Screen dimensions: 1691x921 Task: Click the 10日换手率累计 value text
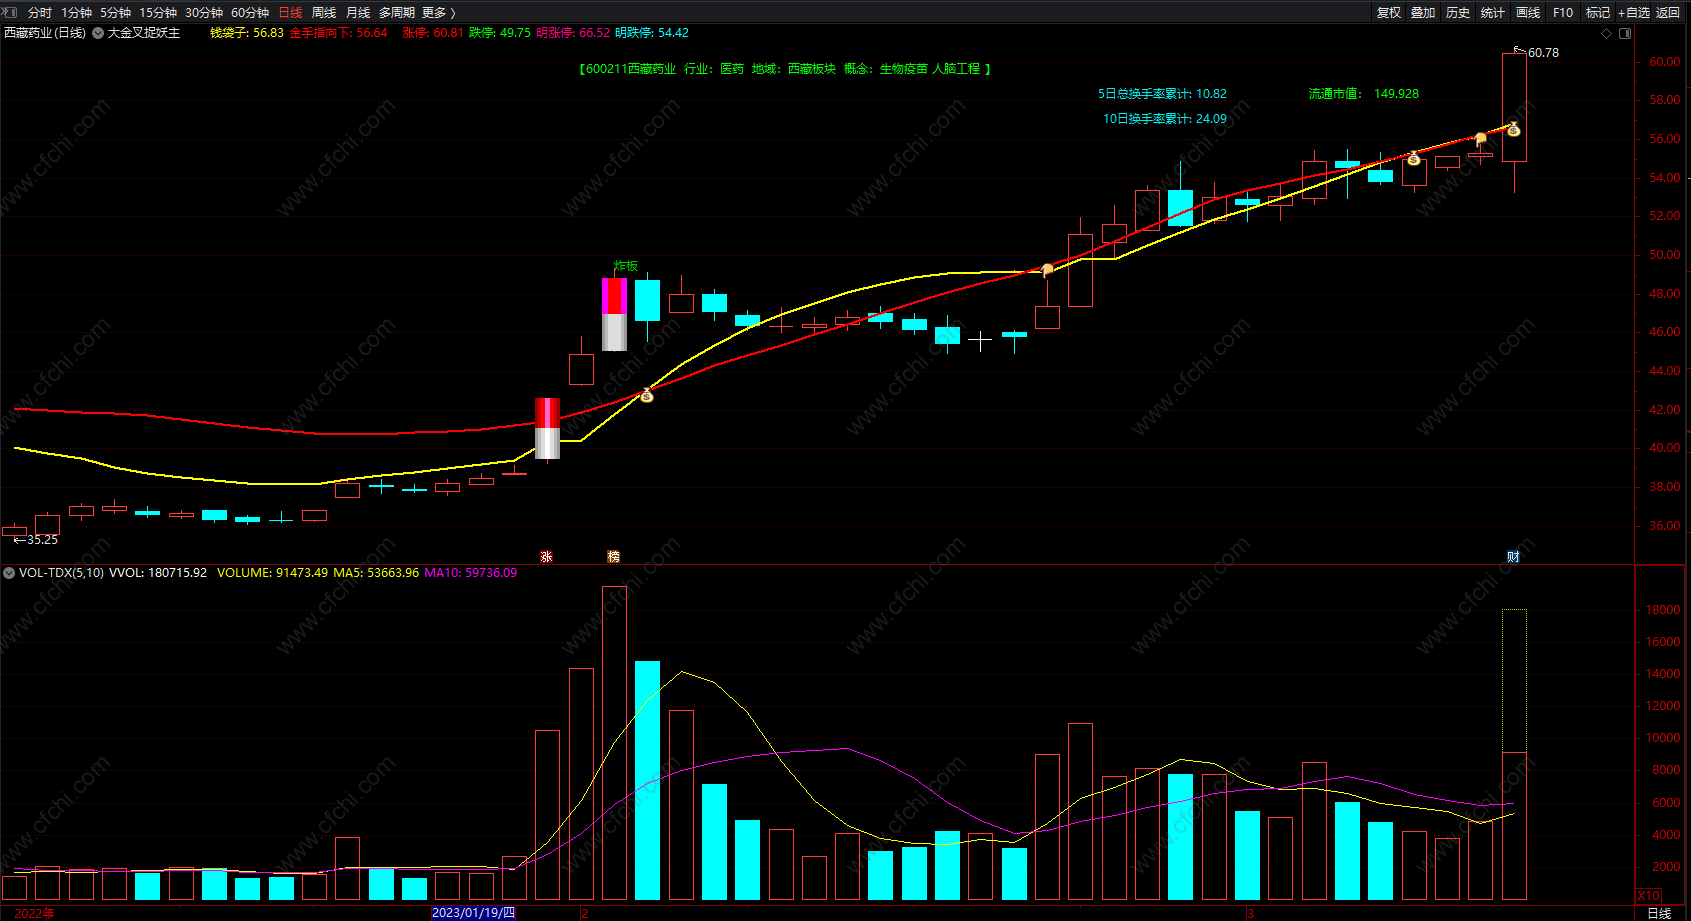coord(1164,119)
